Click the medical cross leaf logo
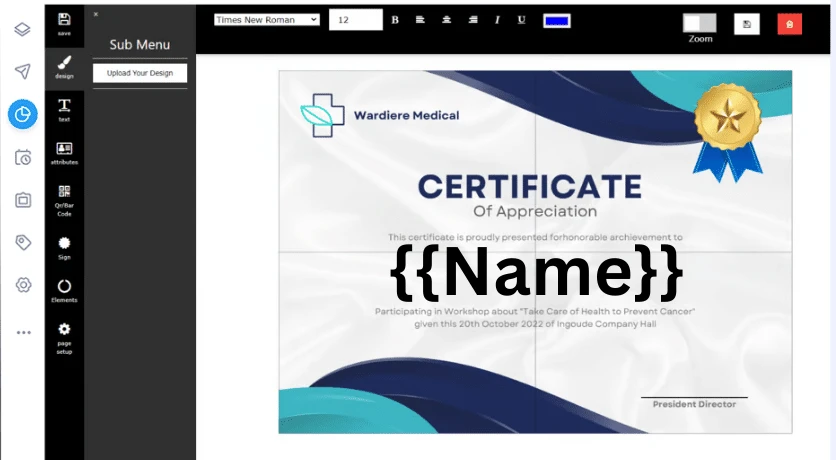The image size is (836, 460). click(323, 115)
